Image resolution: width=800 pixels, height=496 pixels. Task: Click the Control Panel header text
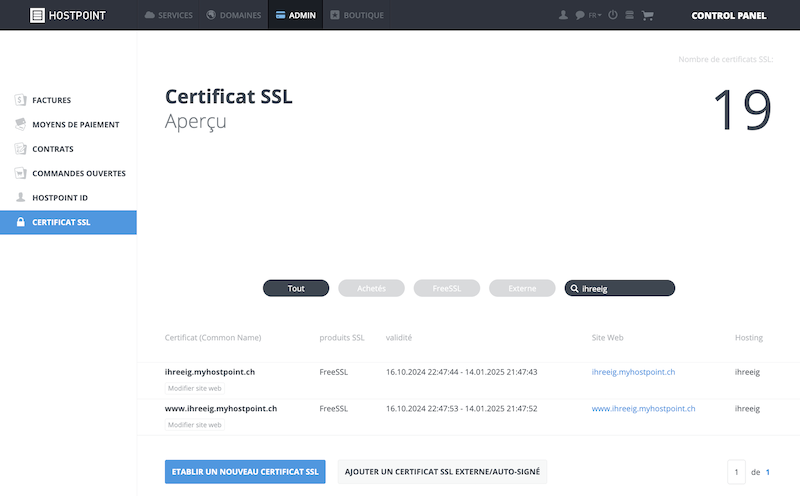click(x=729, y=15)
